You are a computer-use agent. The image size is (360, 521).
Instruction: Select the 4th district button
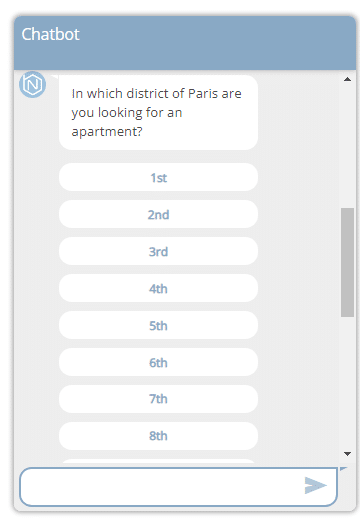click(158, 288)
